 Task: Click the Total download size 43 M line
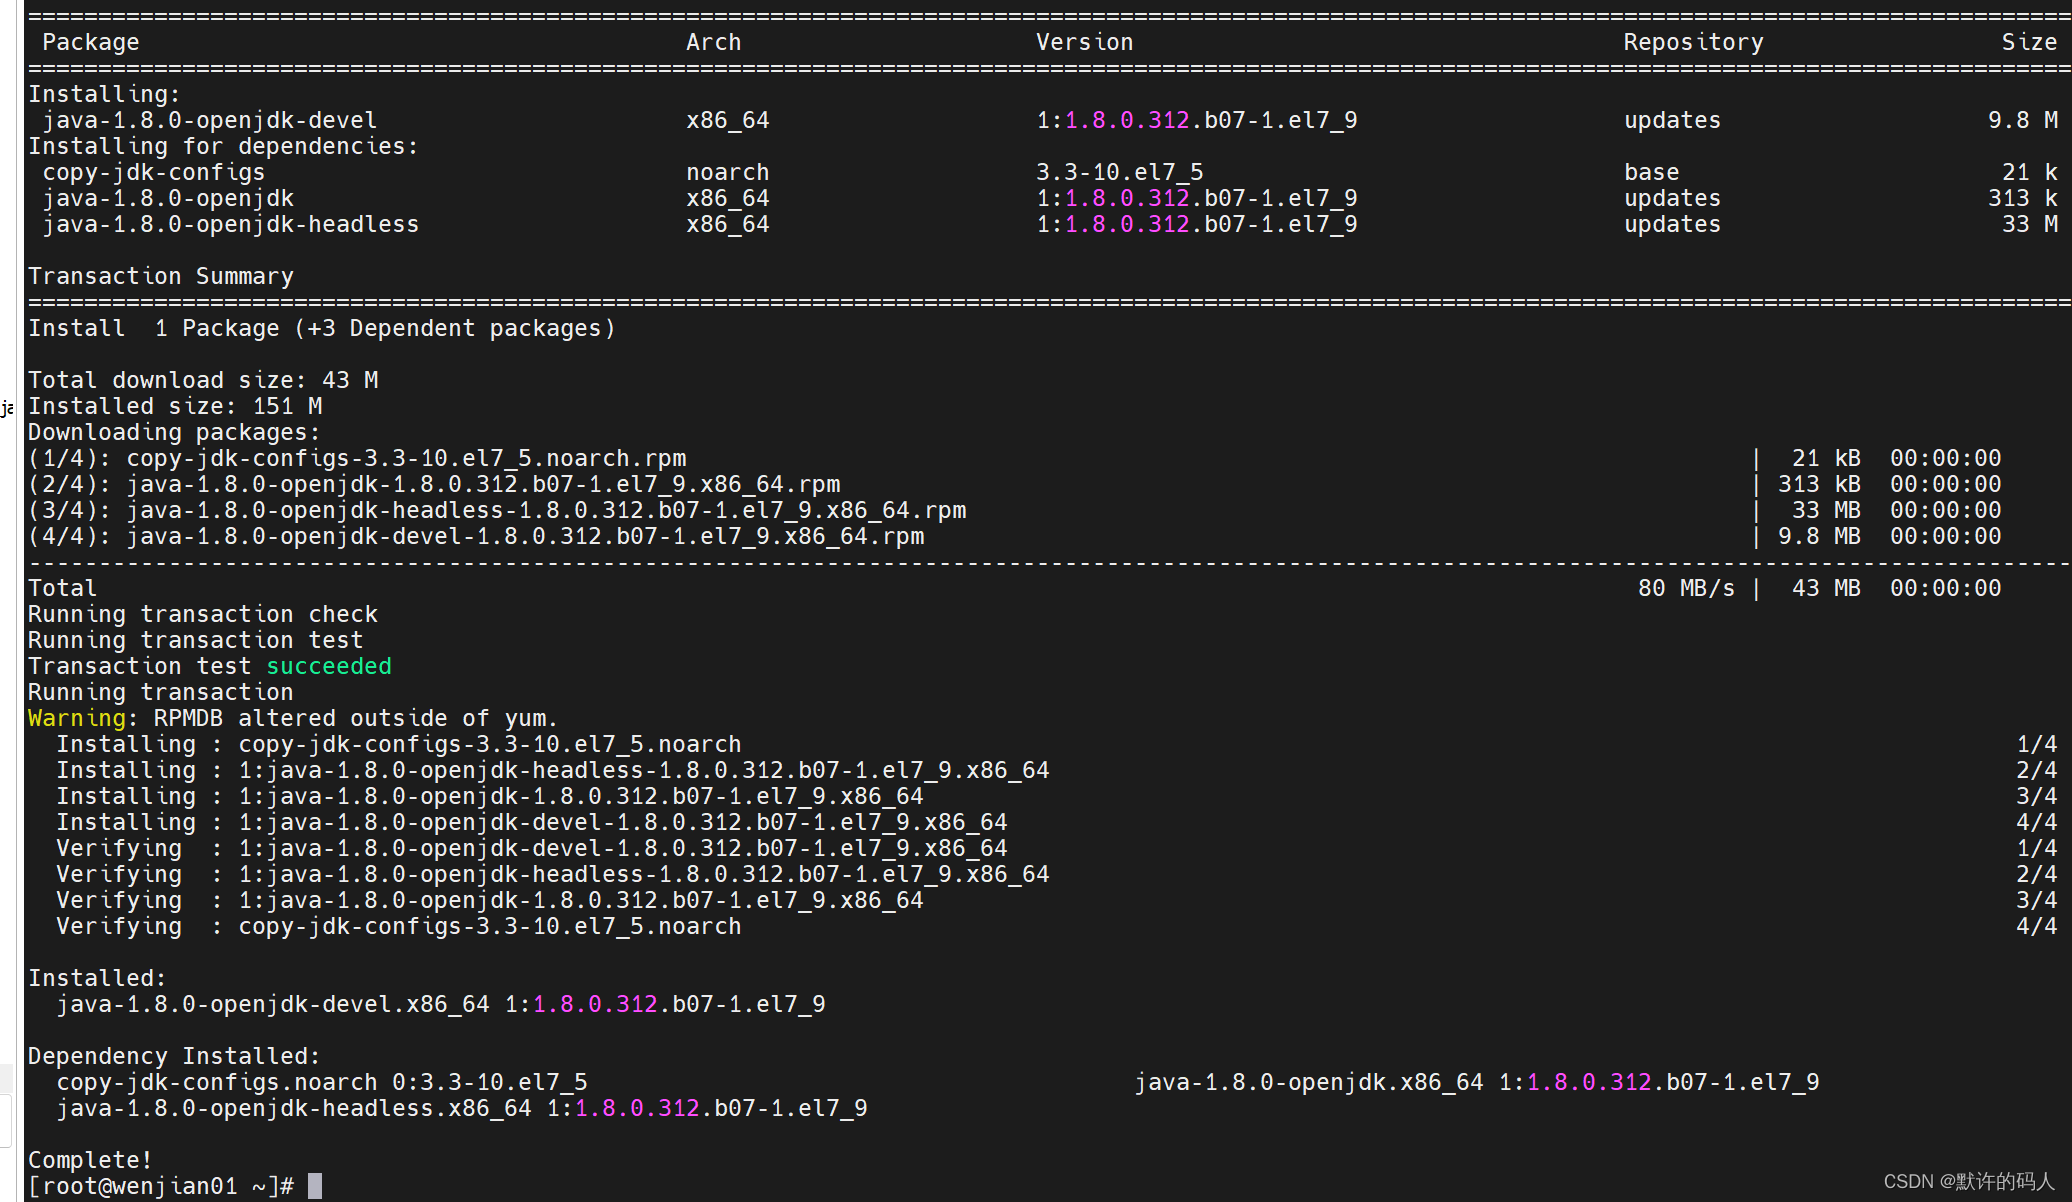click(x=204, y=380)
